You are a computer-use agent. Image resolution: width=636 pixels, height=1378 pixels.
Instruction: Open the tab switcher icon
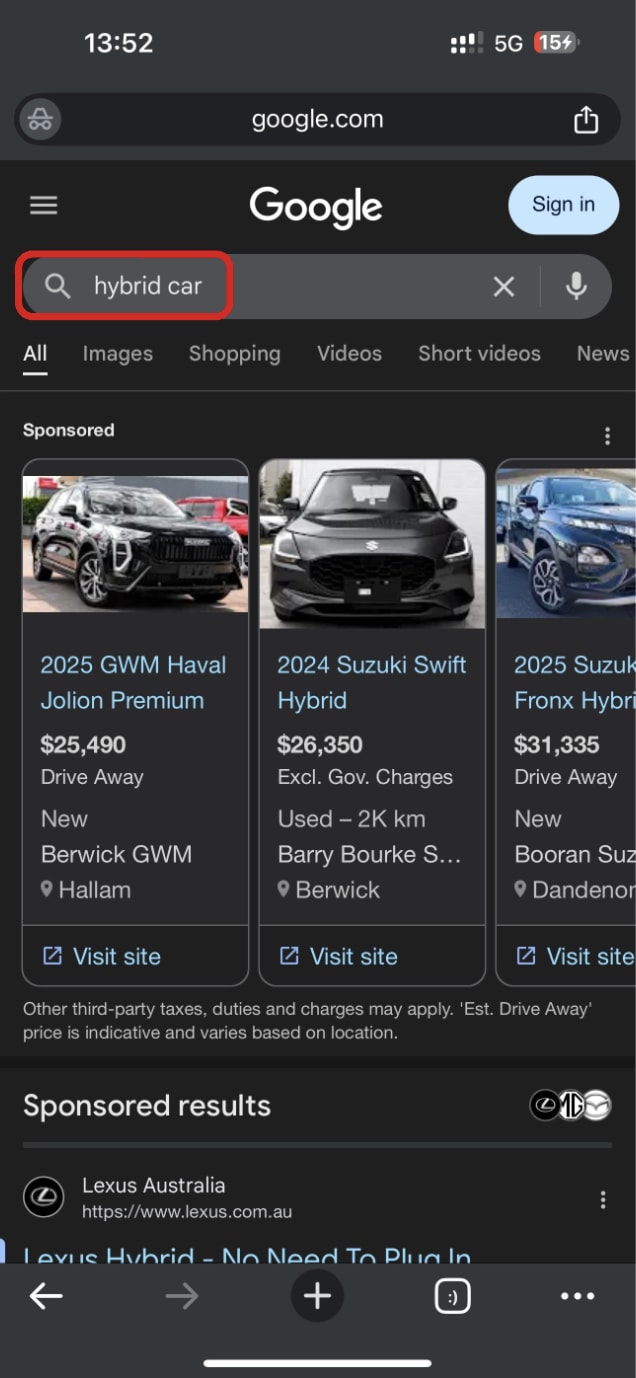tap(453, 1296)
